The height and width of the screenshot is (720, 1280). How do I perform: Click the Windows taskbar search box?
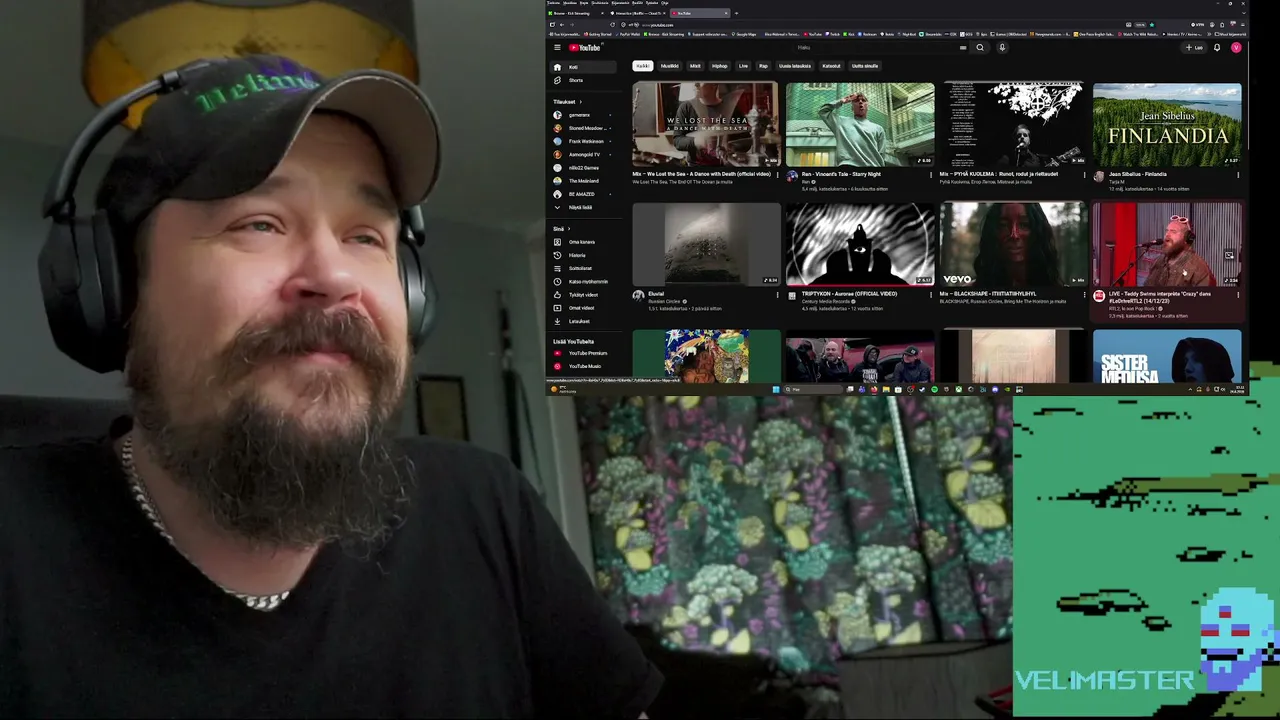coord(815,389)
